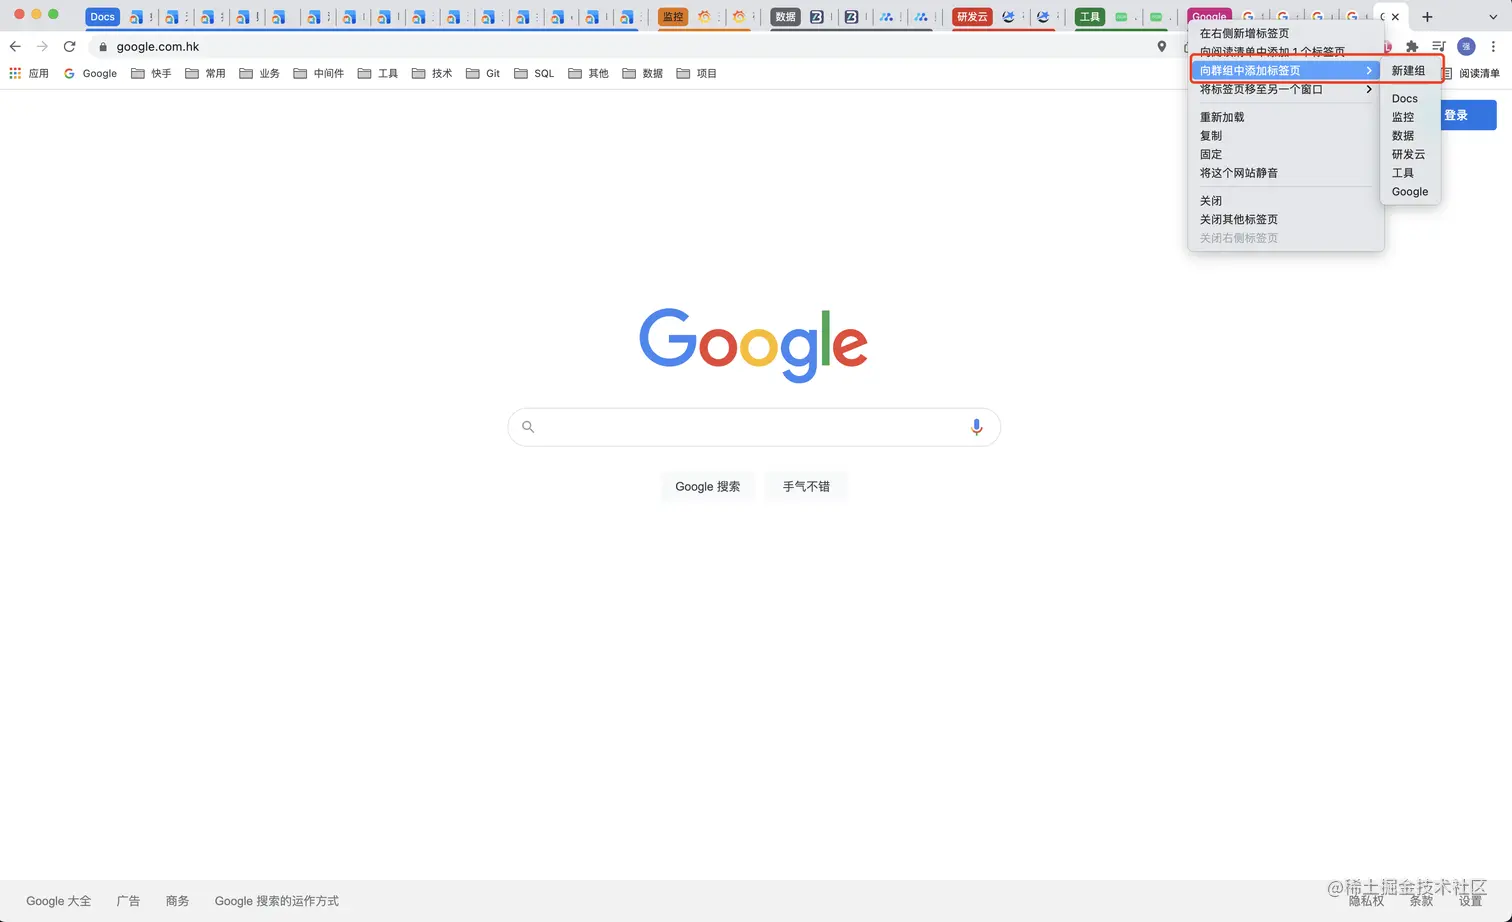Open Chrome's three-dot menu

pyautogui.click(x=1493, y=47)
